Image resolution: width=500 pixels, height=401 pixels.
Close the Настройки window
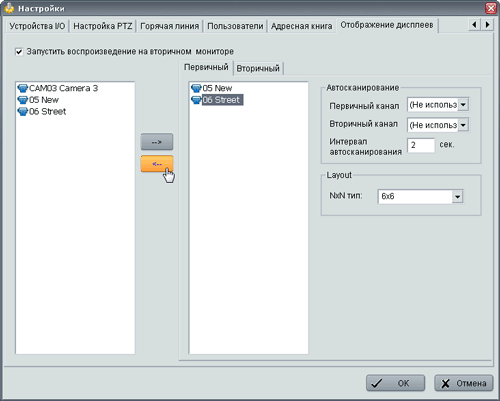pos(491,8)
